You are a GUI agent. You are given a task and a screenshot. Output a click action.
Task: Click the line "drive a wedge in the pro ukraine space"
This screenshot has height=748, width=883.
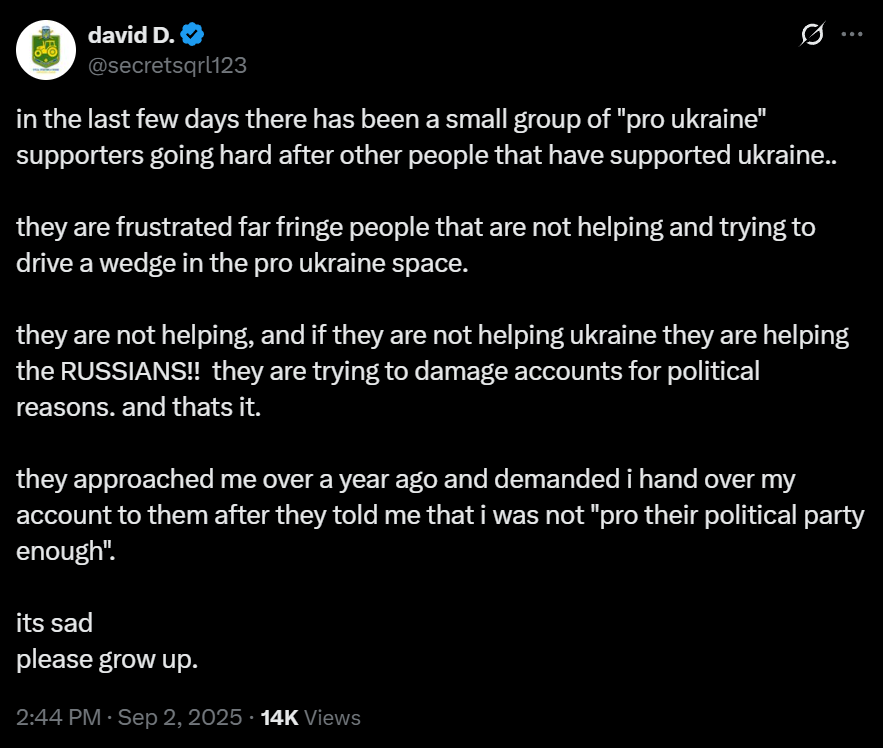click(242, 264)
